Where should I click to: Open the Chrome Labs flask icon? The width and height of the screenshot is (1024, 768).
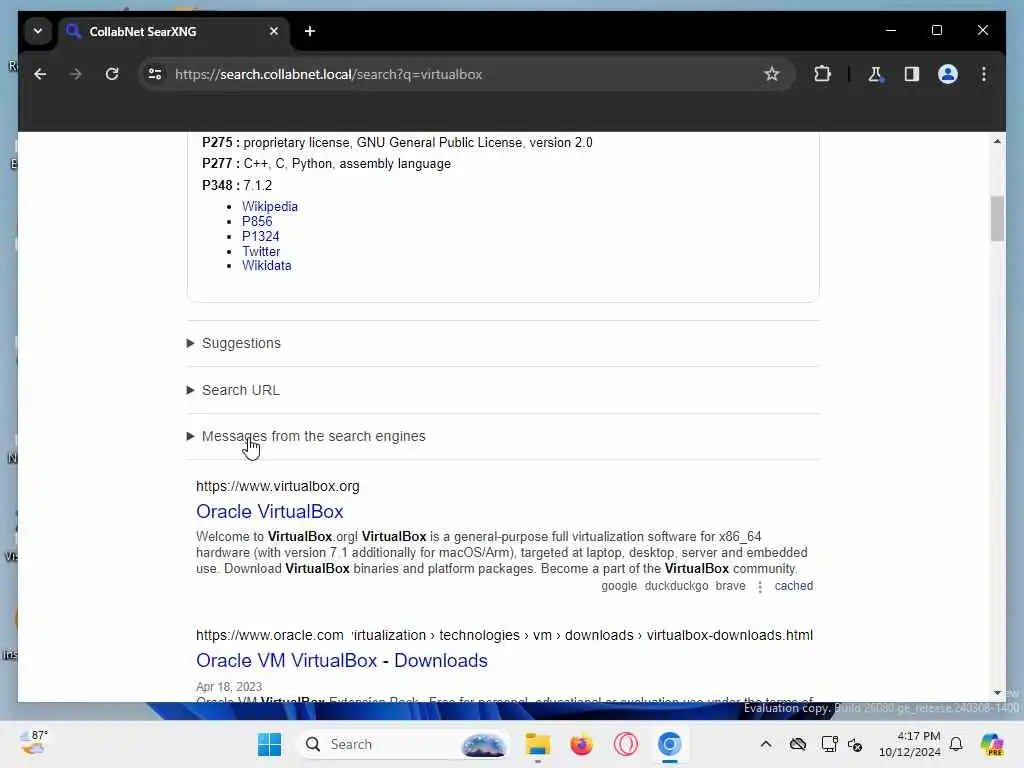(875, 74)
